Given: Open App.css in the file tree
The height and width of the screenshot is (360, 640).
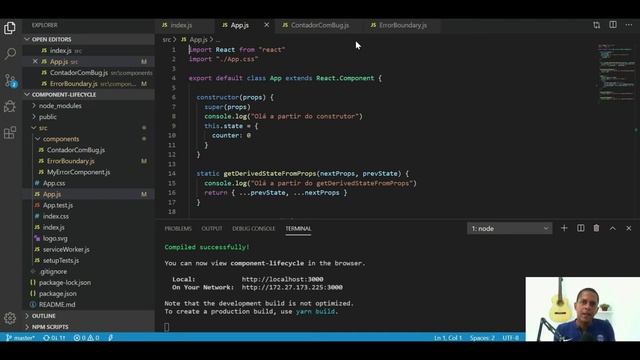Looking at the screenshot, I should [89, 183].
